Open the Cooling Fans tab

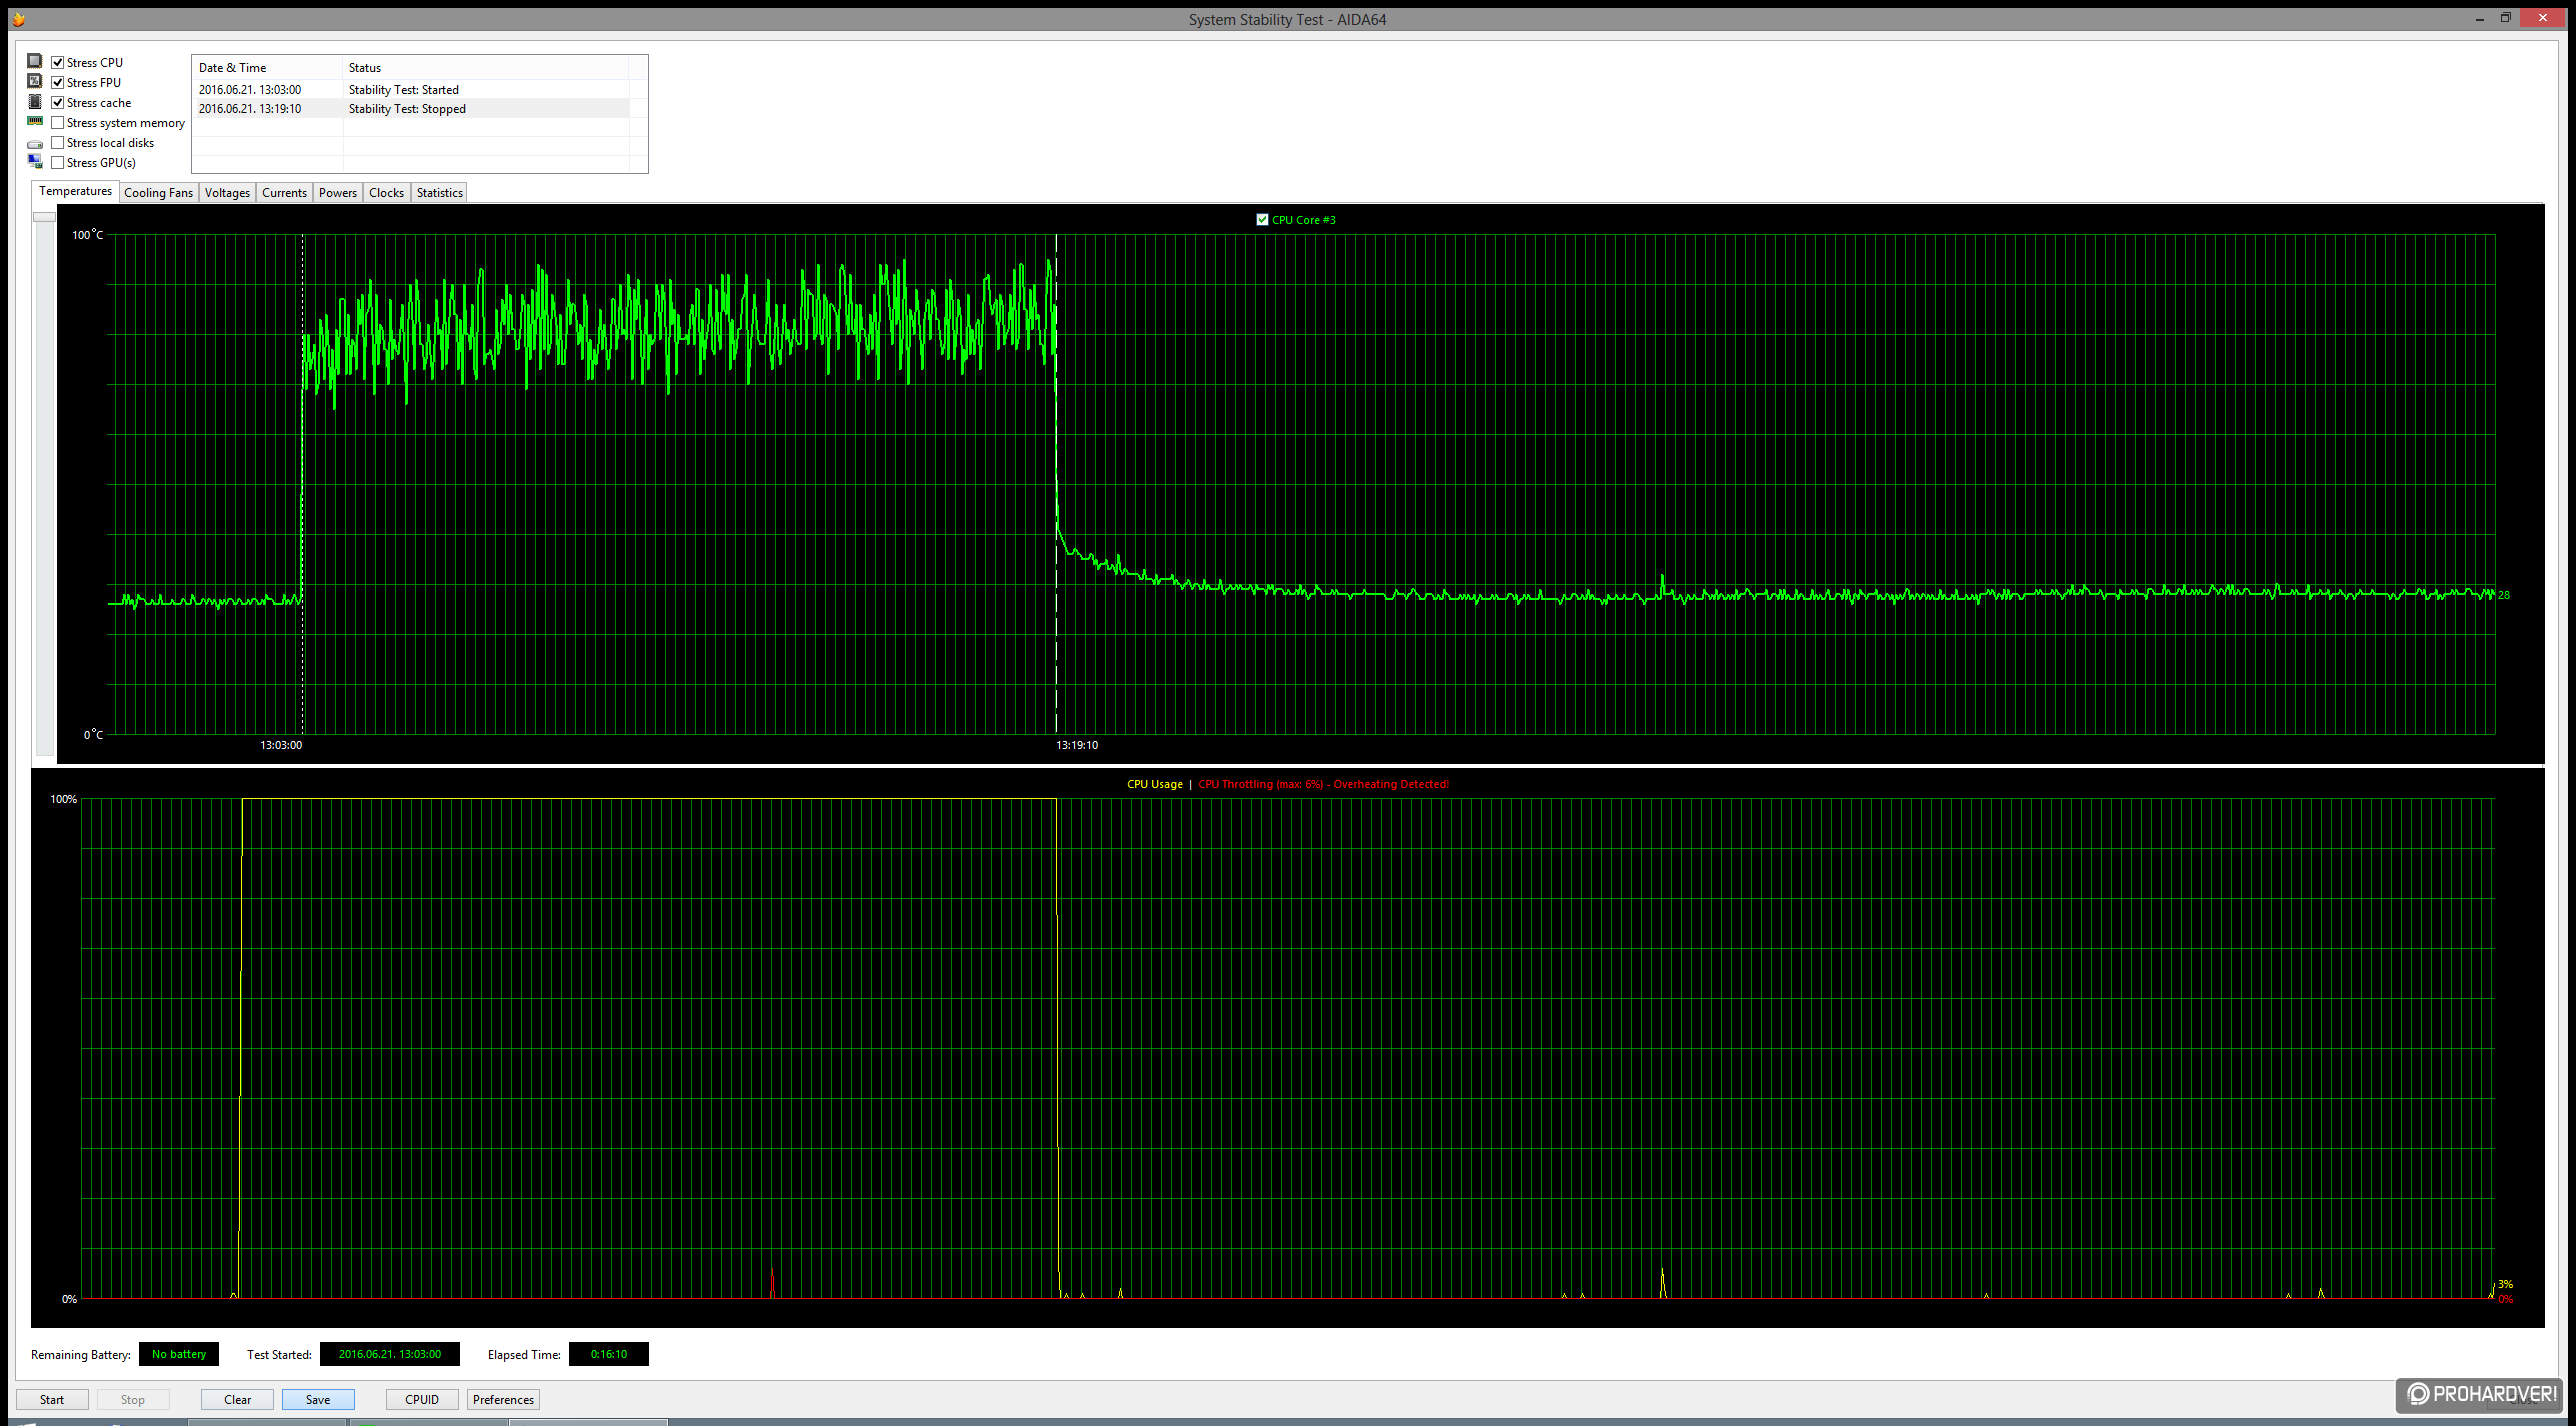click(x=158, y=193)
